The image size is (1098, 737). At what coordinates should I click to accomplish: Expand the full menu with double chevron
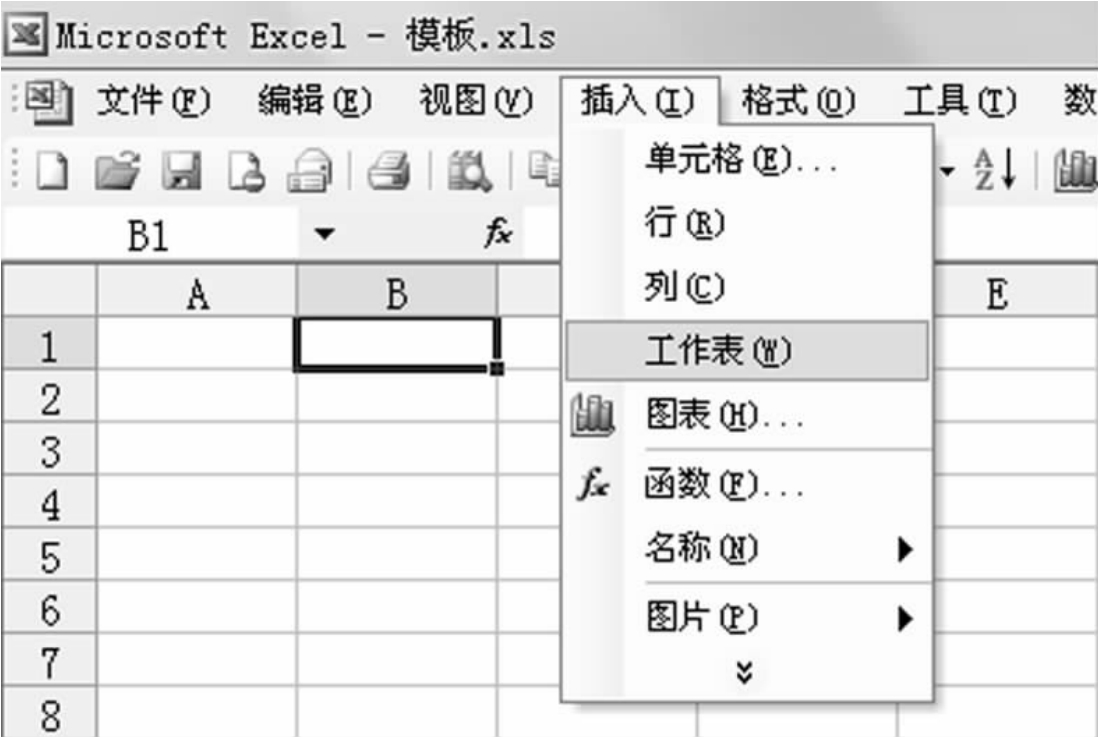(x=741, y=674)
